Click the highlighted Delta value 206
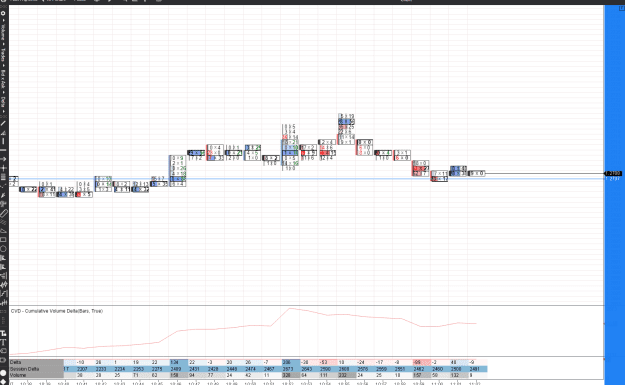625x385 pixels. (287, 362)
